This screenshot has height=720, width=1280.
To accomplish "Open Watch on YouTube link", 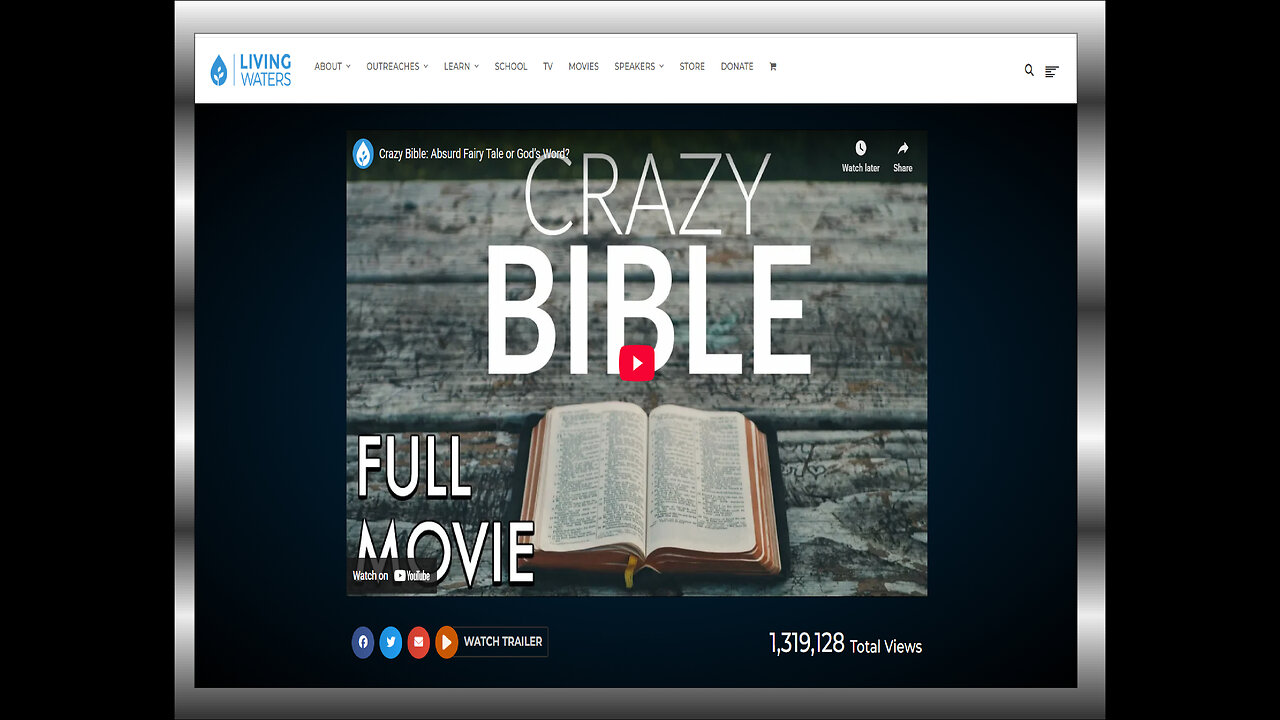I will coord(392,576).
